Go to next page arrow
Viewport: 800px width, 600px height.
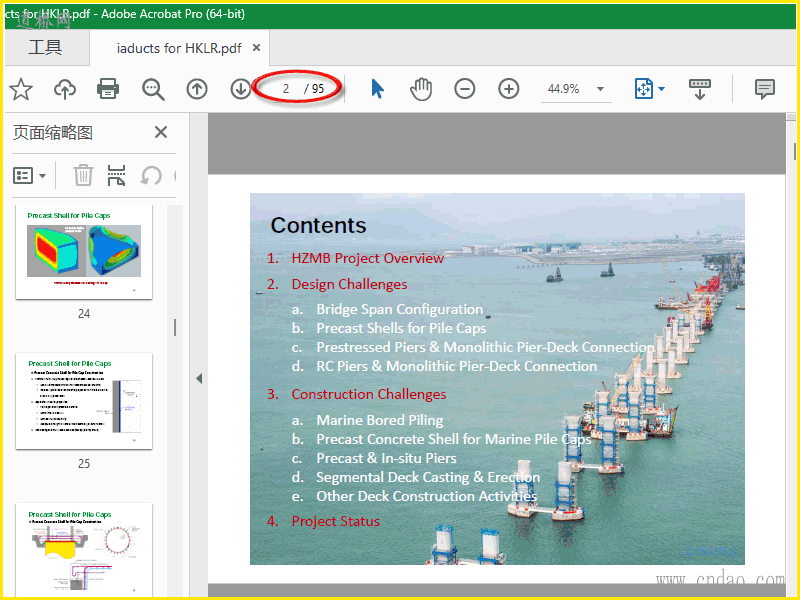tap(241, 89)
